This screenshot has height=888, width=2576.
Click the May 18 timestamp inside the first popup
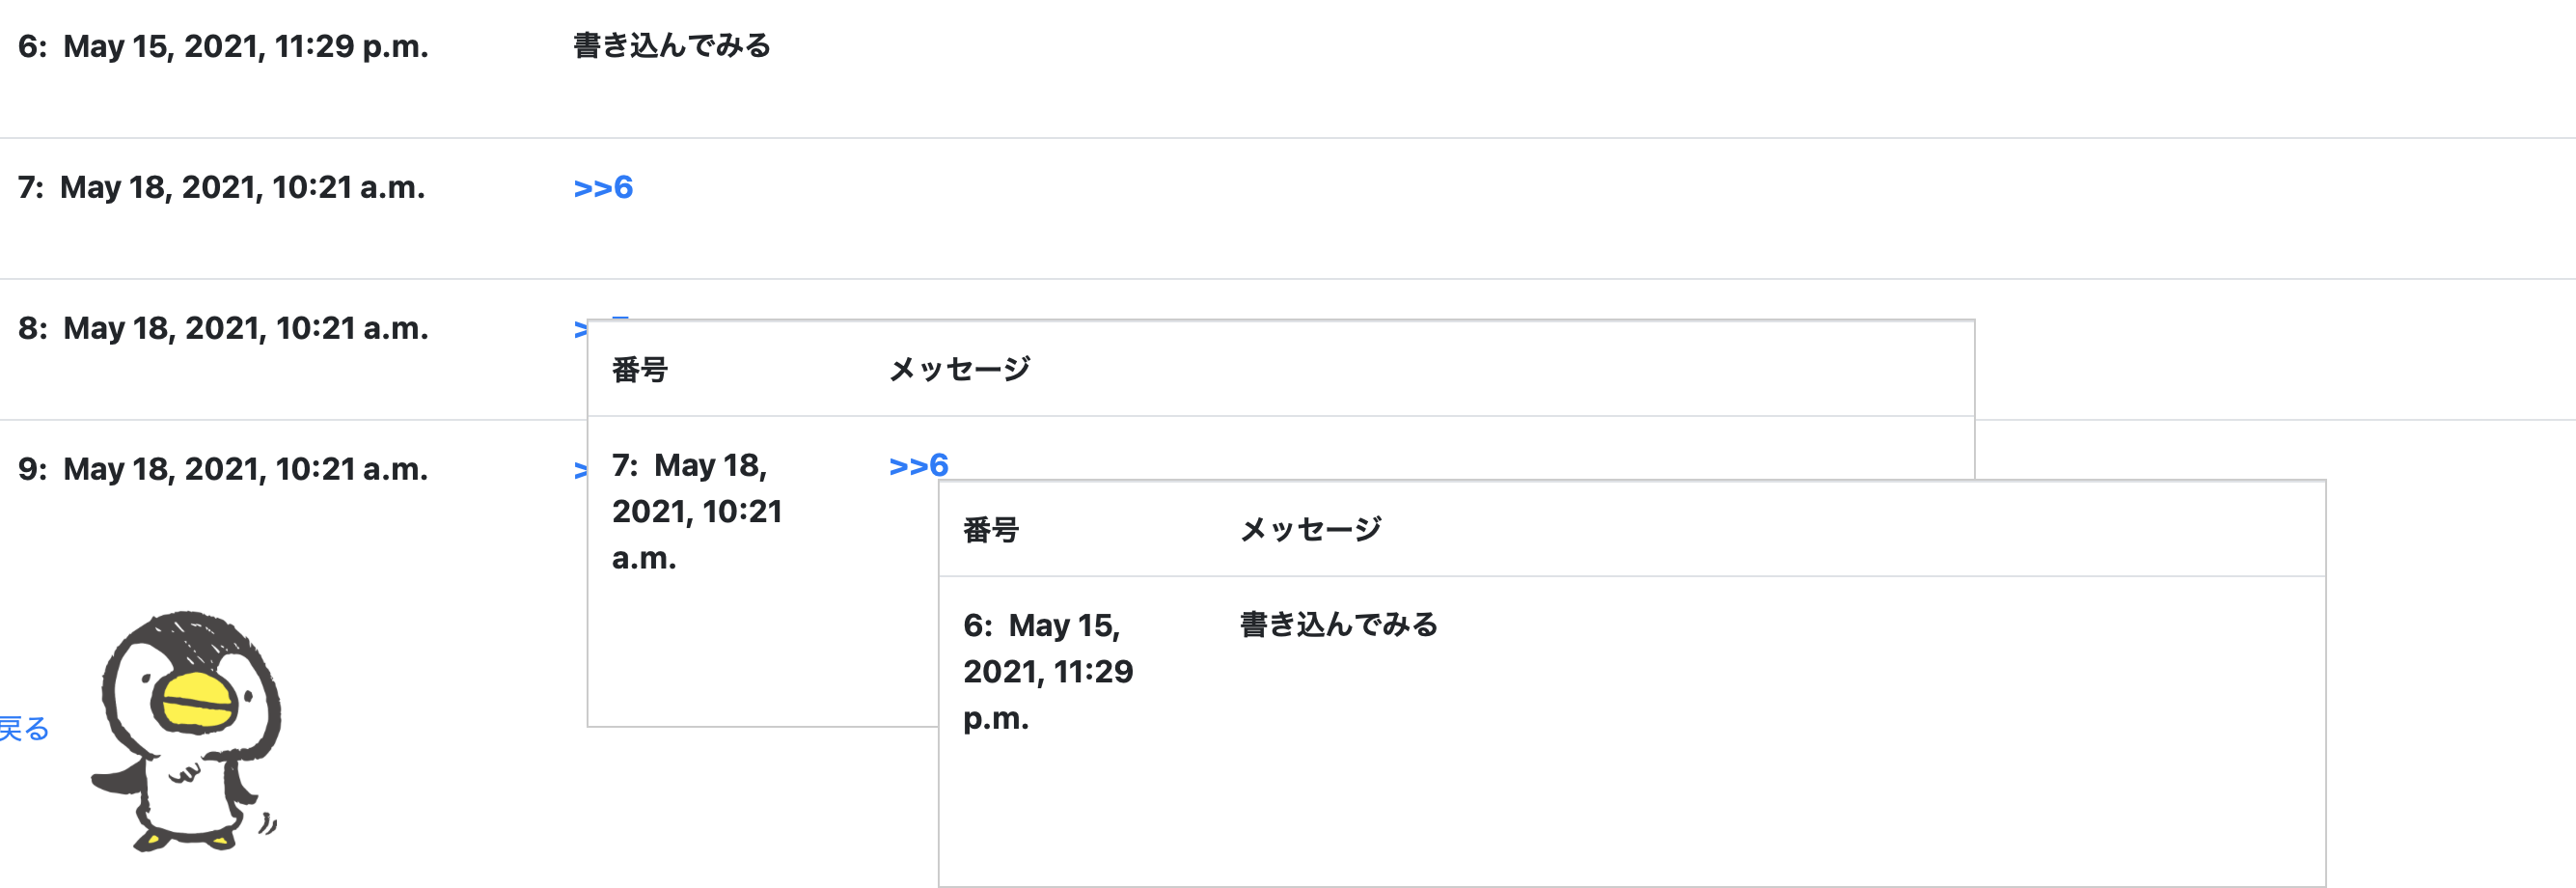[x=698, y=512]
